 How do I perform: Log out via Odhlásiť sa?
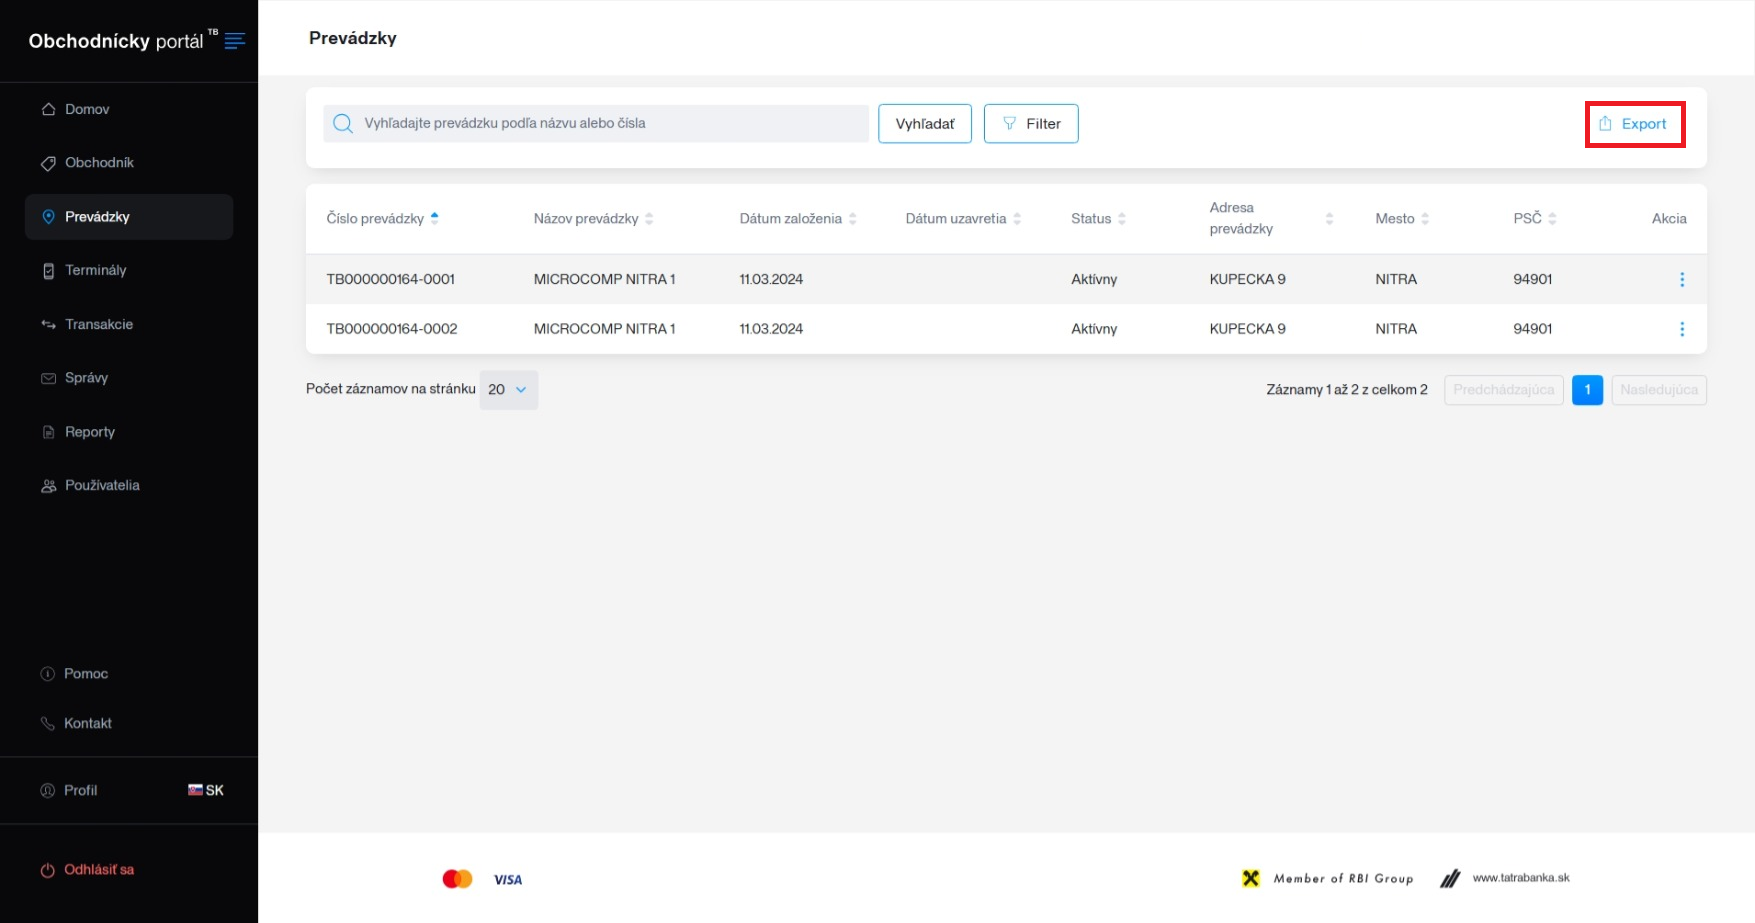pyautogui.click(x=98, y=870)
